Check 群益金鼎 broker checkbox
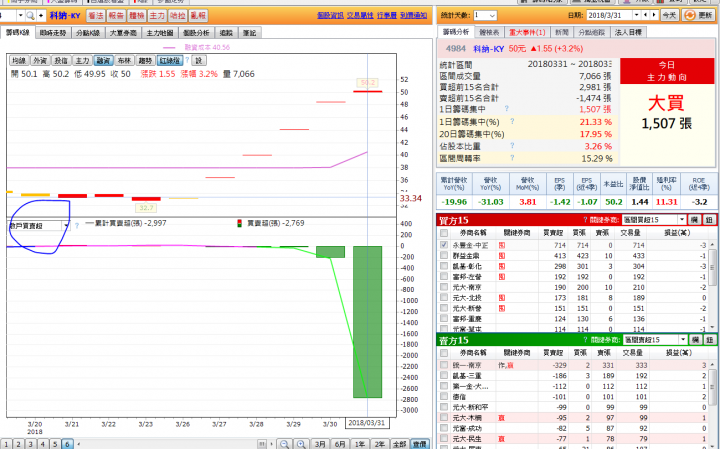This screenshot has height=449, width=720. click(444, 256)
